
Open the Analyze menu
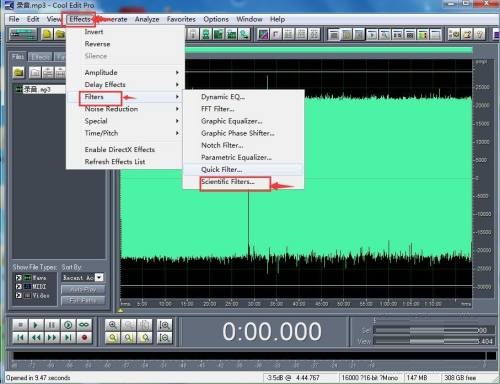pos(147,19)
